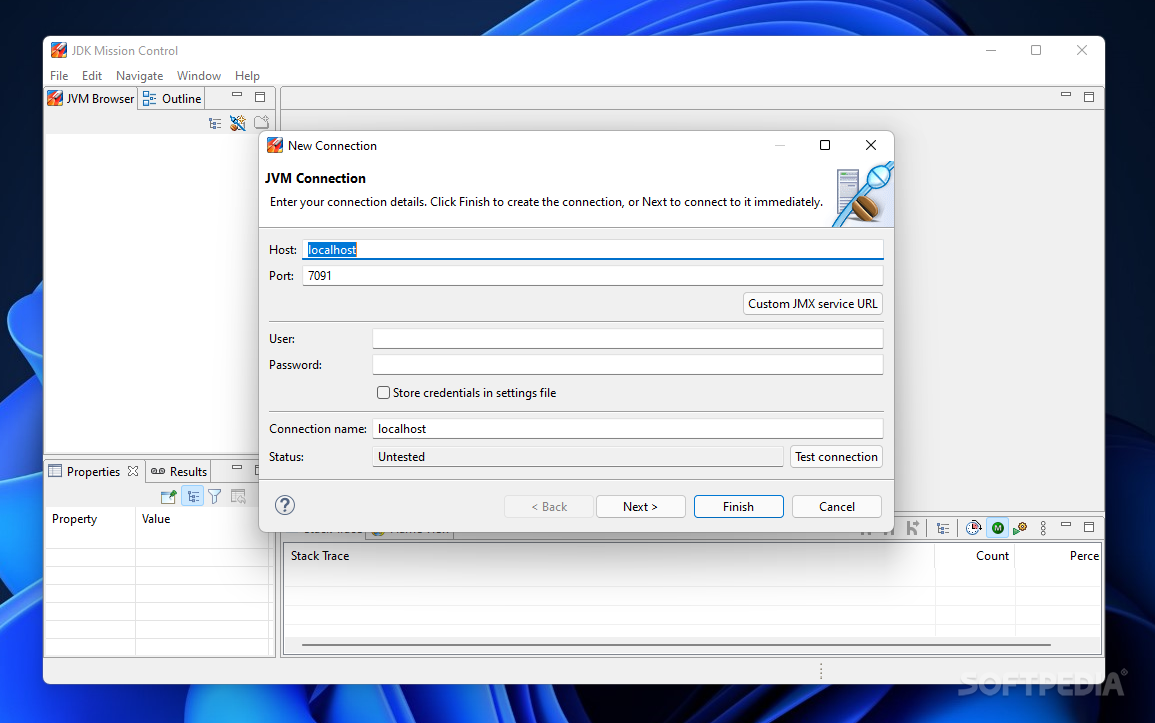Close the New Connection dialog
The image size is (1155, 723).
871,145
